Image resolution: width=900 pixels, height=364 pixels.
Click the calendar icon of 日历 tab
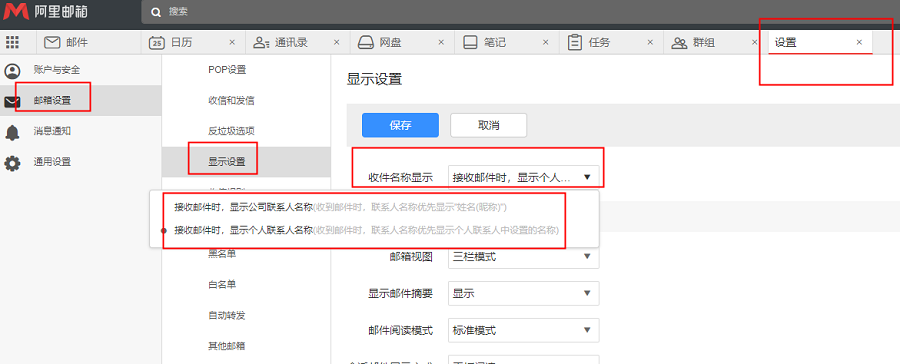(x=157, y=42)
